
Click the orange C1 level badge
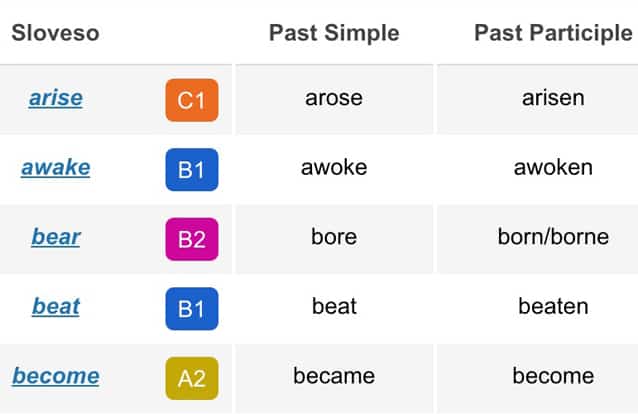coord(192,100)
